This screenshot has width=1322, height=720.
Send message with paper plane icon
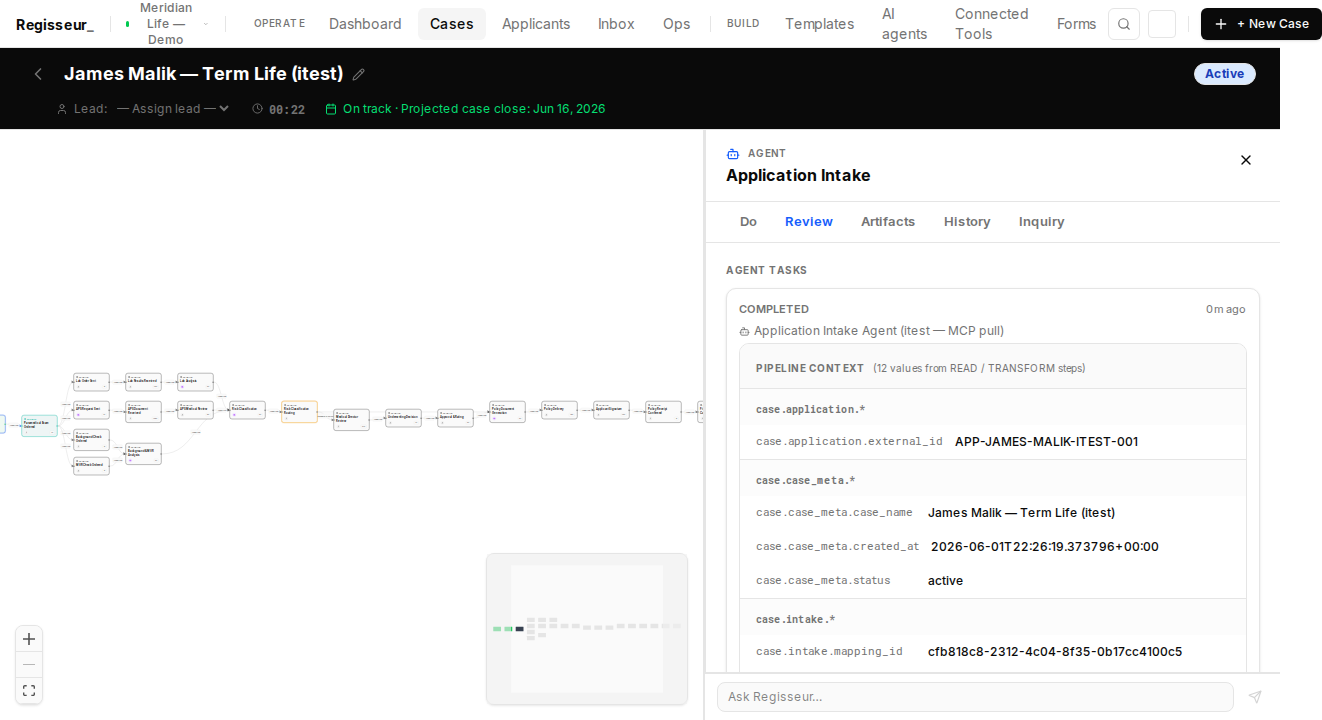[1255, 697]
